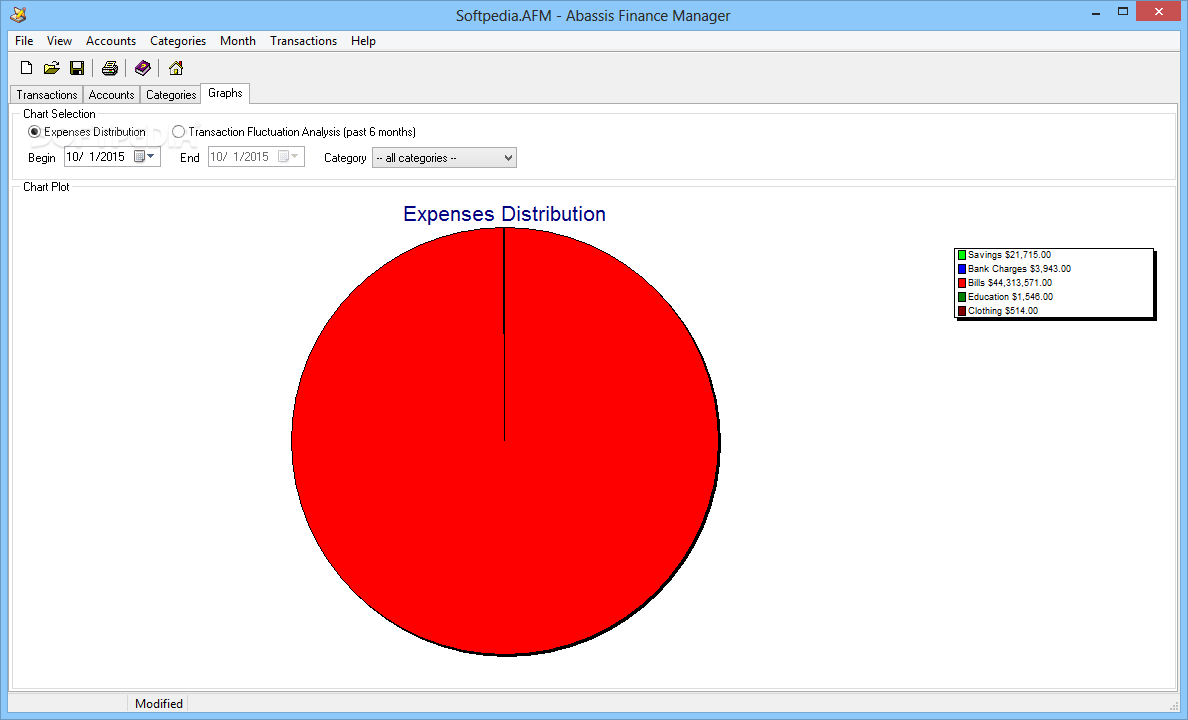Open the Accounts menu
The image size is (1188, 720).
coord(111,41)
